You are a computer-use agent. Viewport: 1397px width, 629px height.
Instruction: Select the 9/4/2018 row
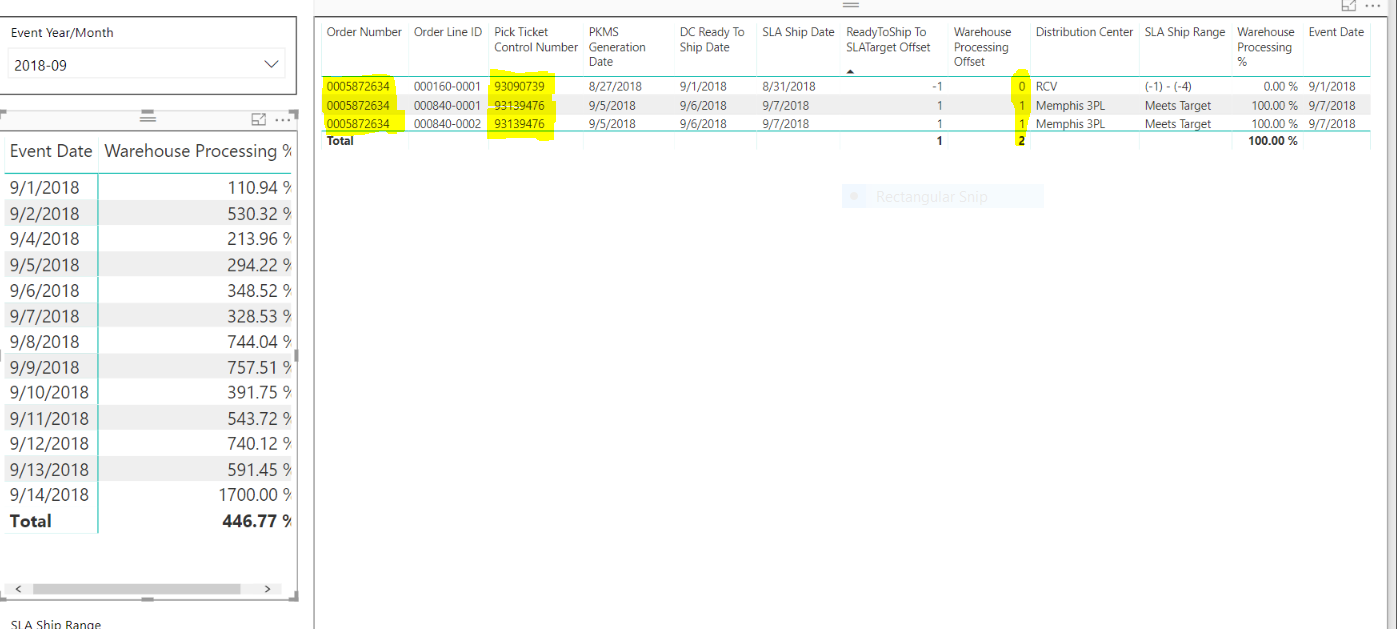[150, 239]
